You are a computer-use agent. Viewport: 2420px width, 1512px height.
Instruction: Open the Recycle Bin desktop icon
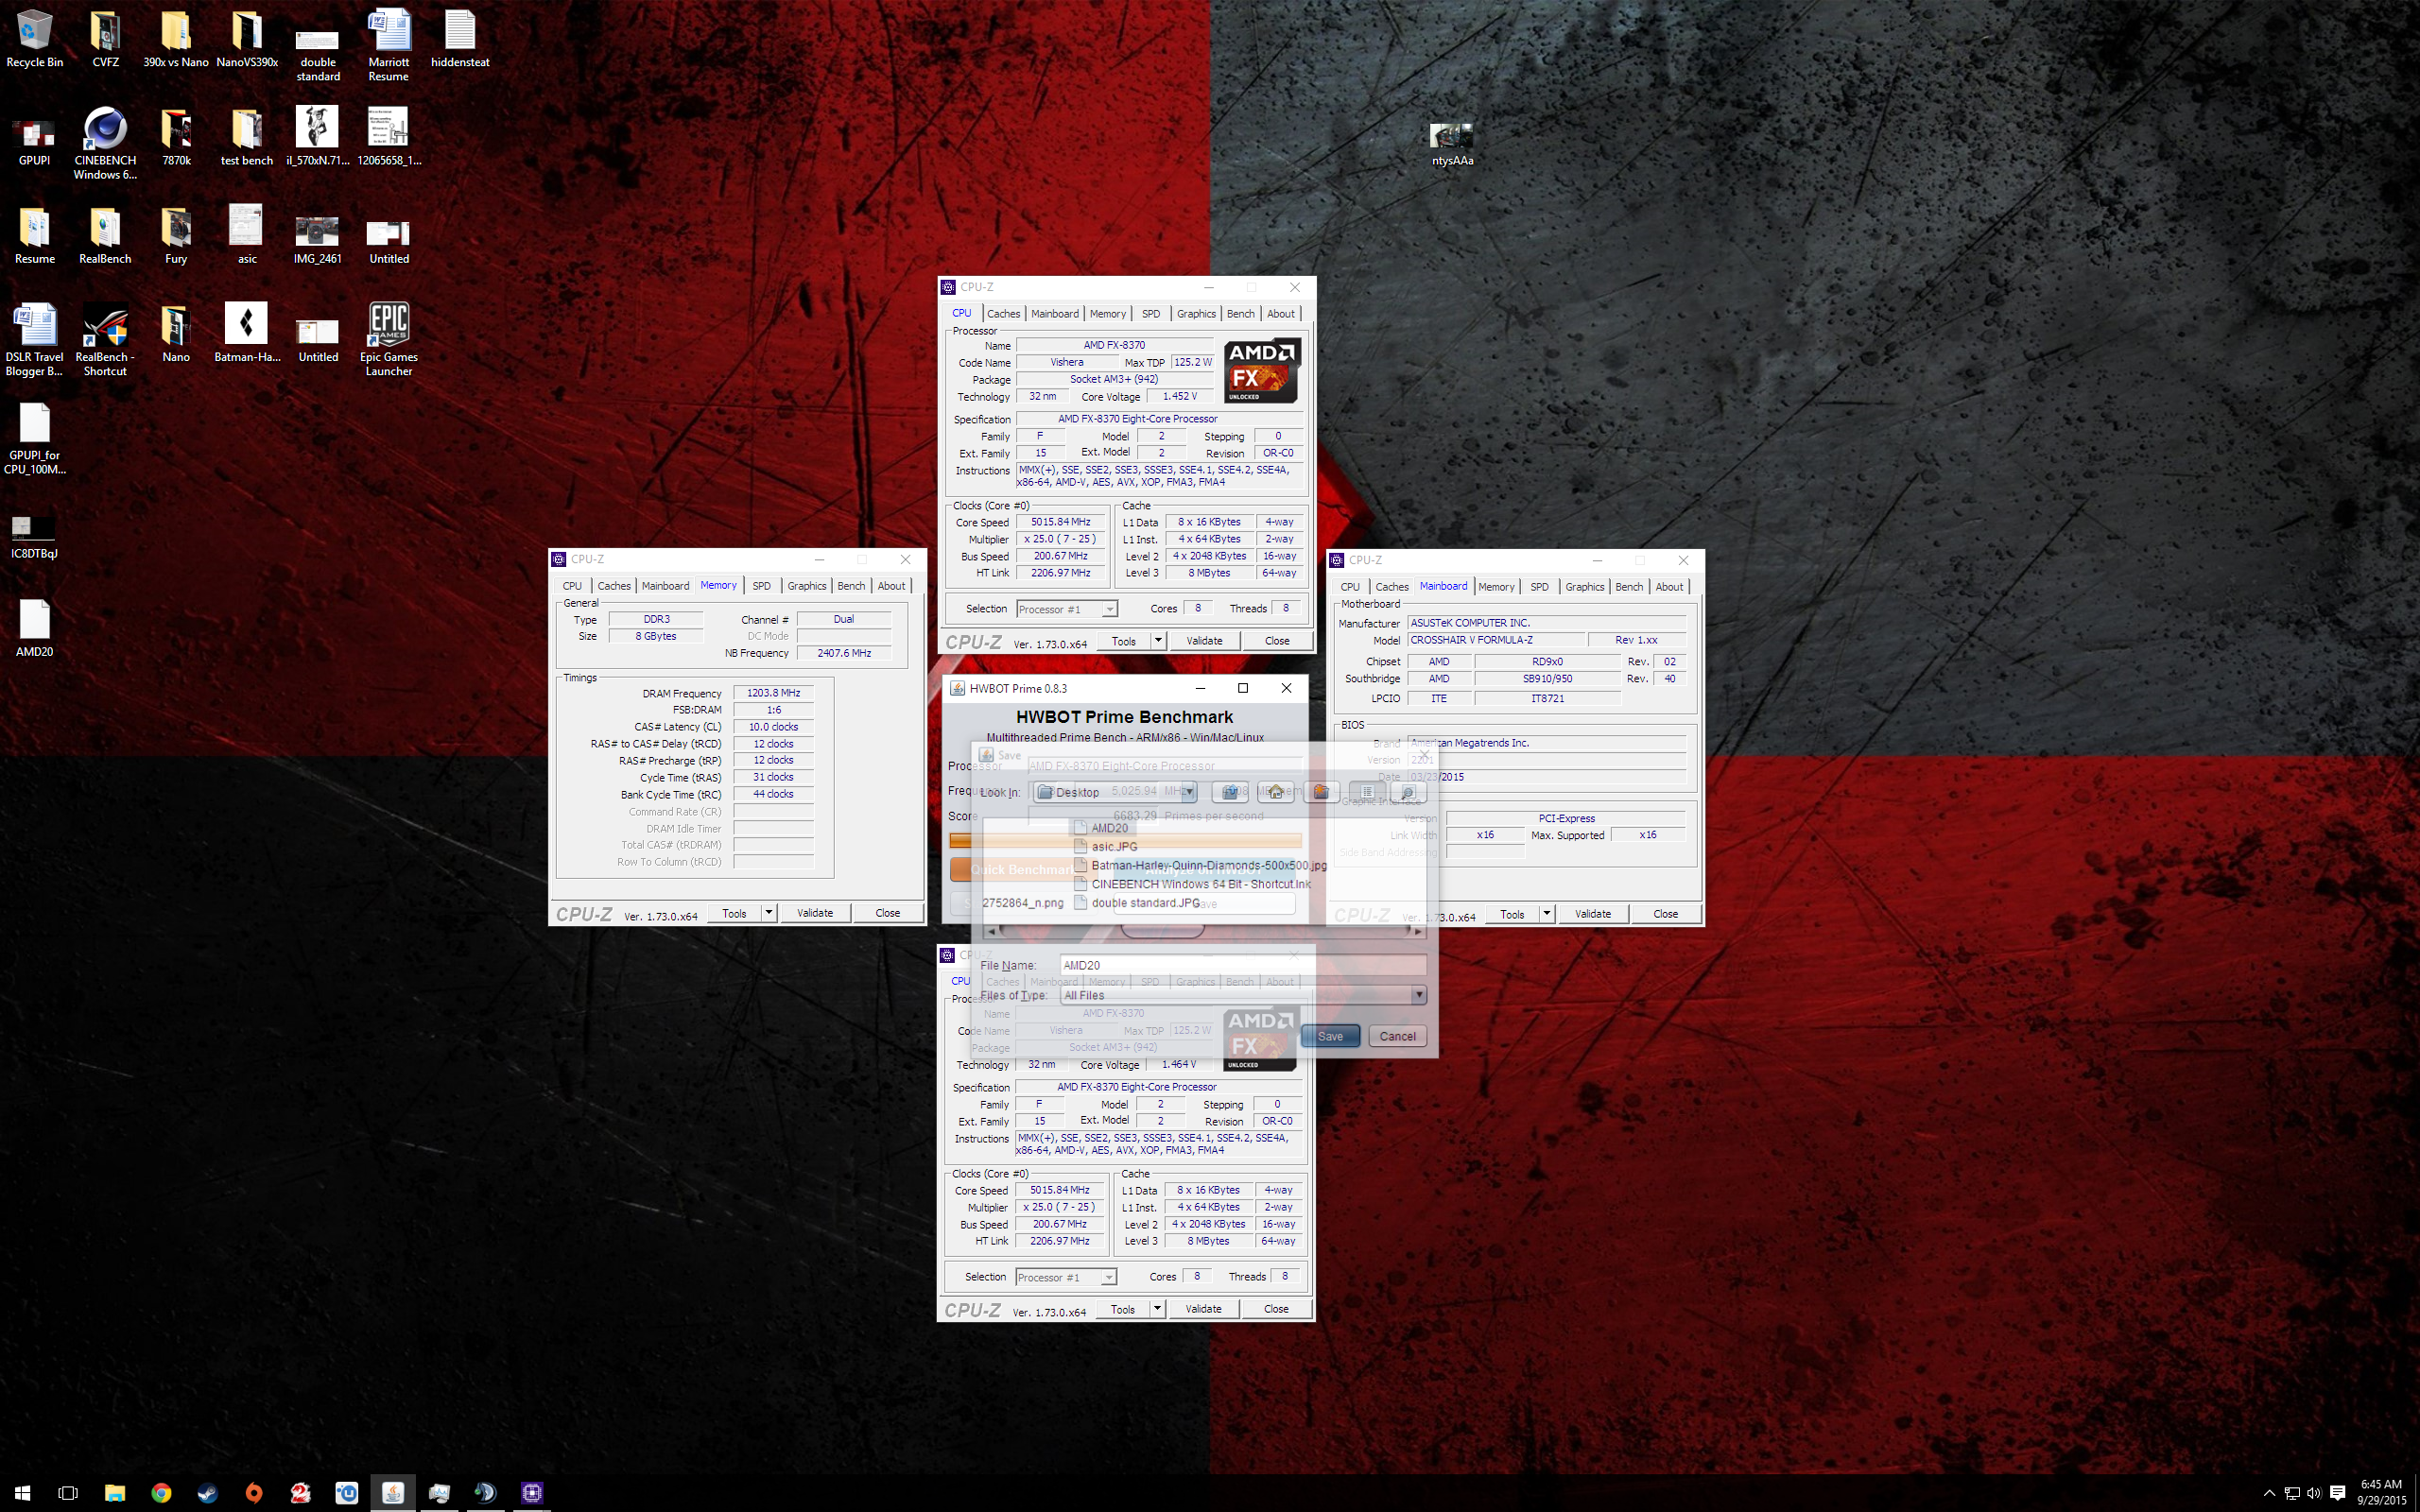click(x=35, y=40)
